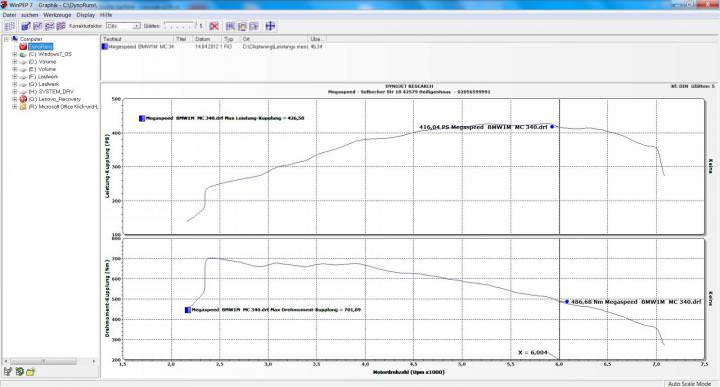Expand the (F:) Laufwerk drive
Image resolution: width=720 pixels, height=387 pixels.
[x=15, y=77]
